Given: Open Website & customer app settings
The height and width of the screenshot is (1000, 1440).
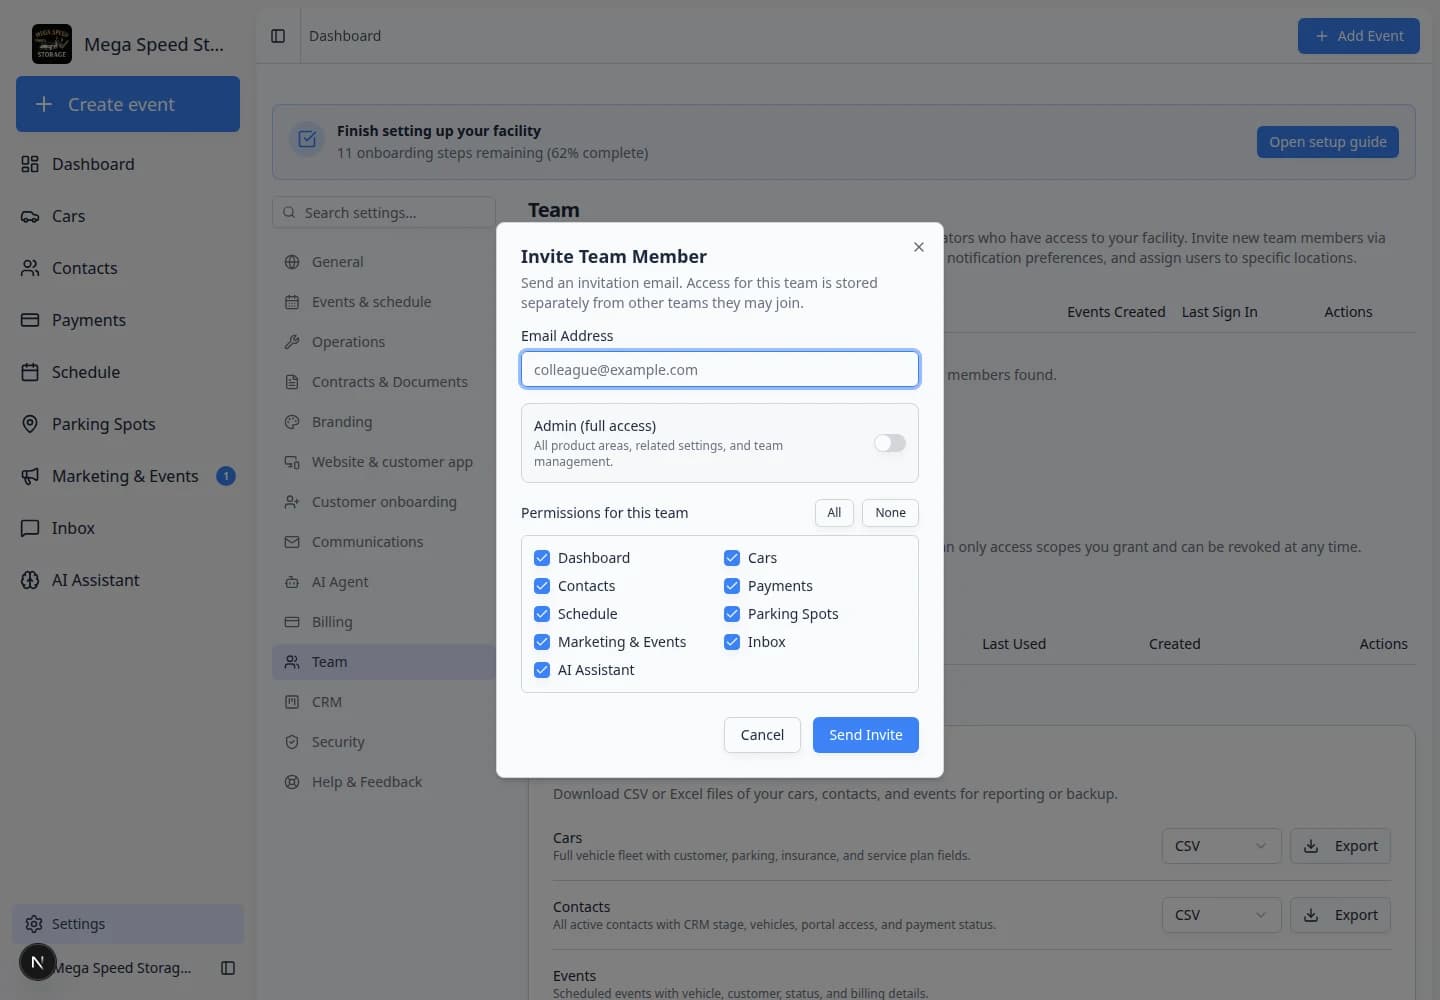Looking at the screenshot, I should 384,462.
